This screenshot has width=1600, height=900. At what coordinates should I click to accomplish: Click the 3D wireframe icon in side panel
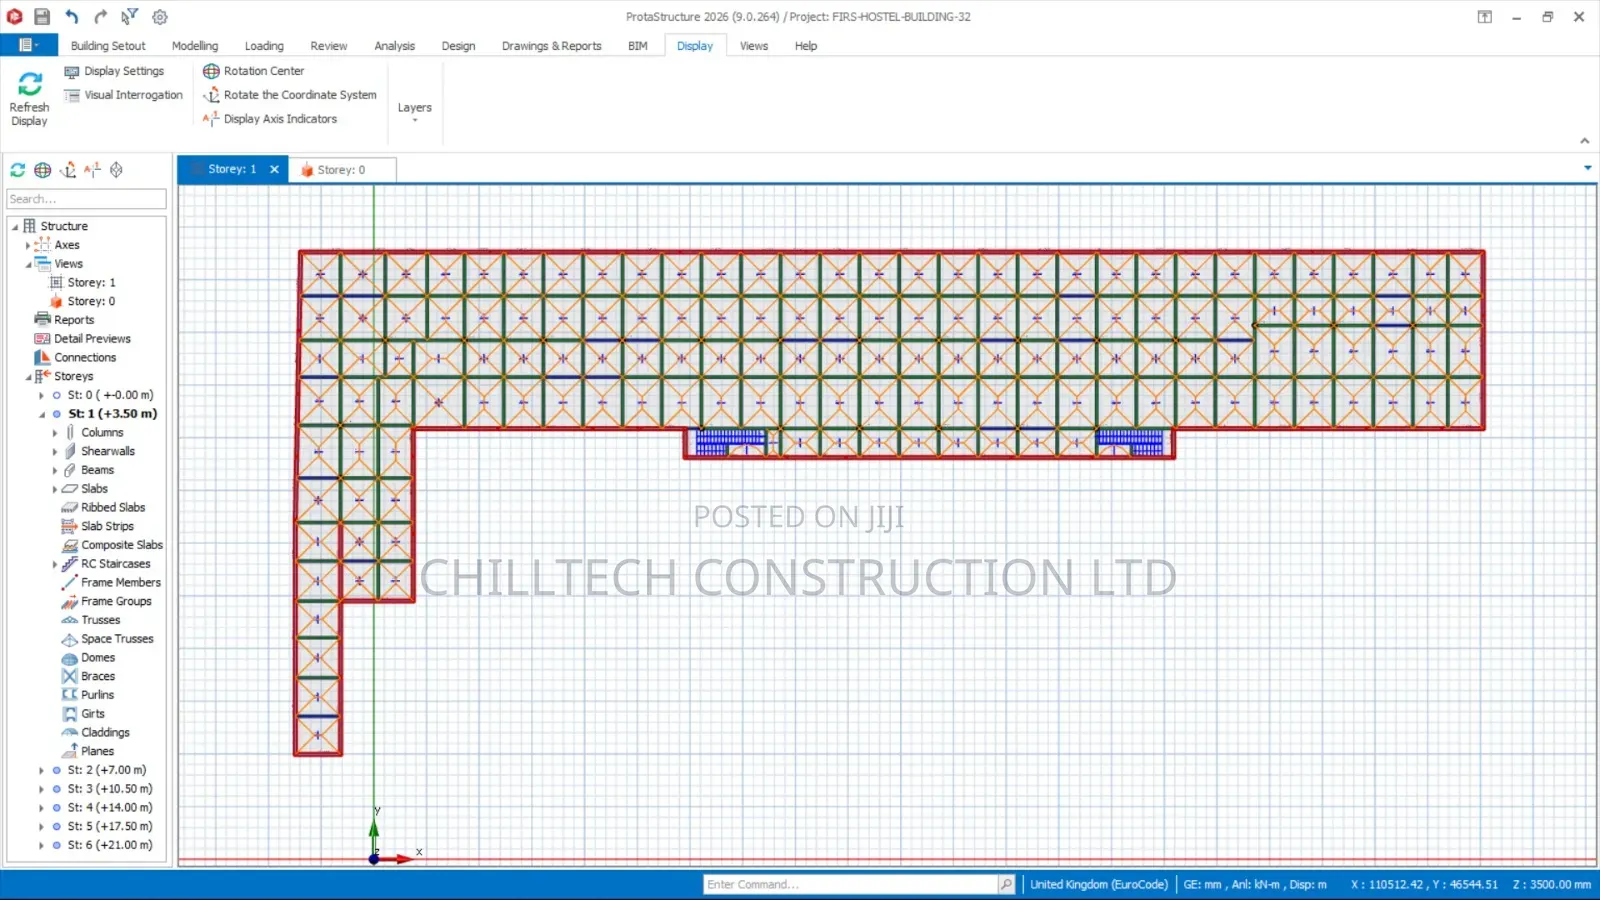(117, 170)
